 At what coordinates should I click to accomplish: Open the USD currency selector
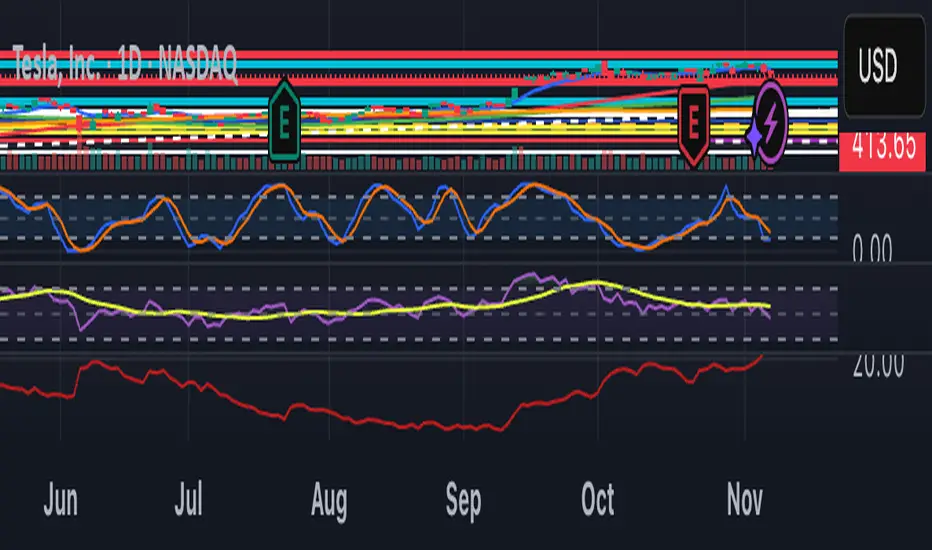pos(884,65)
